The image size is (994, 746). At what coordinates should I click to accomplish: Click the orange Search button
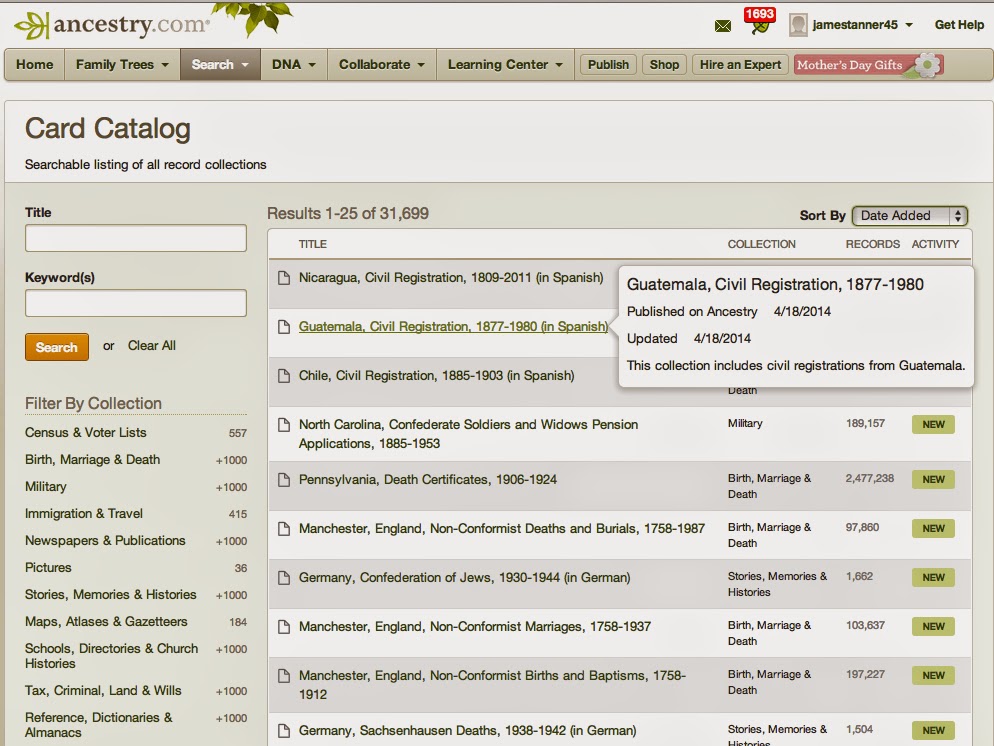pos(57,347)
